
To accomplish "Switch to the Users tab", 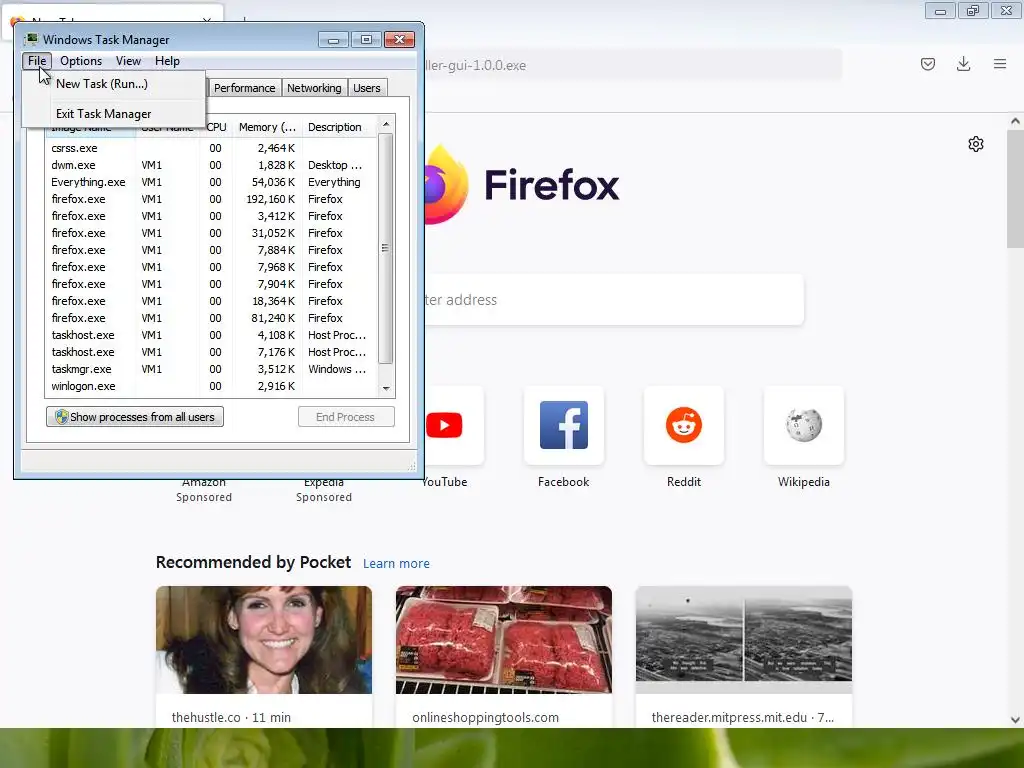I will pos(366,88).
